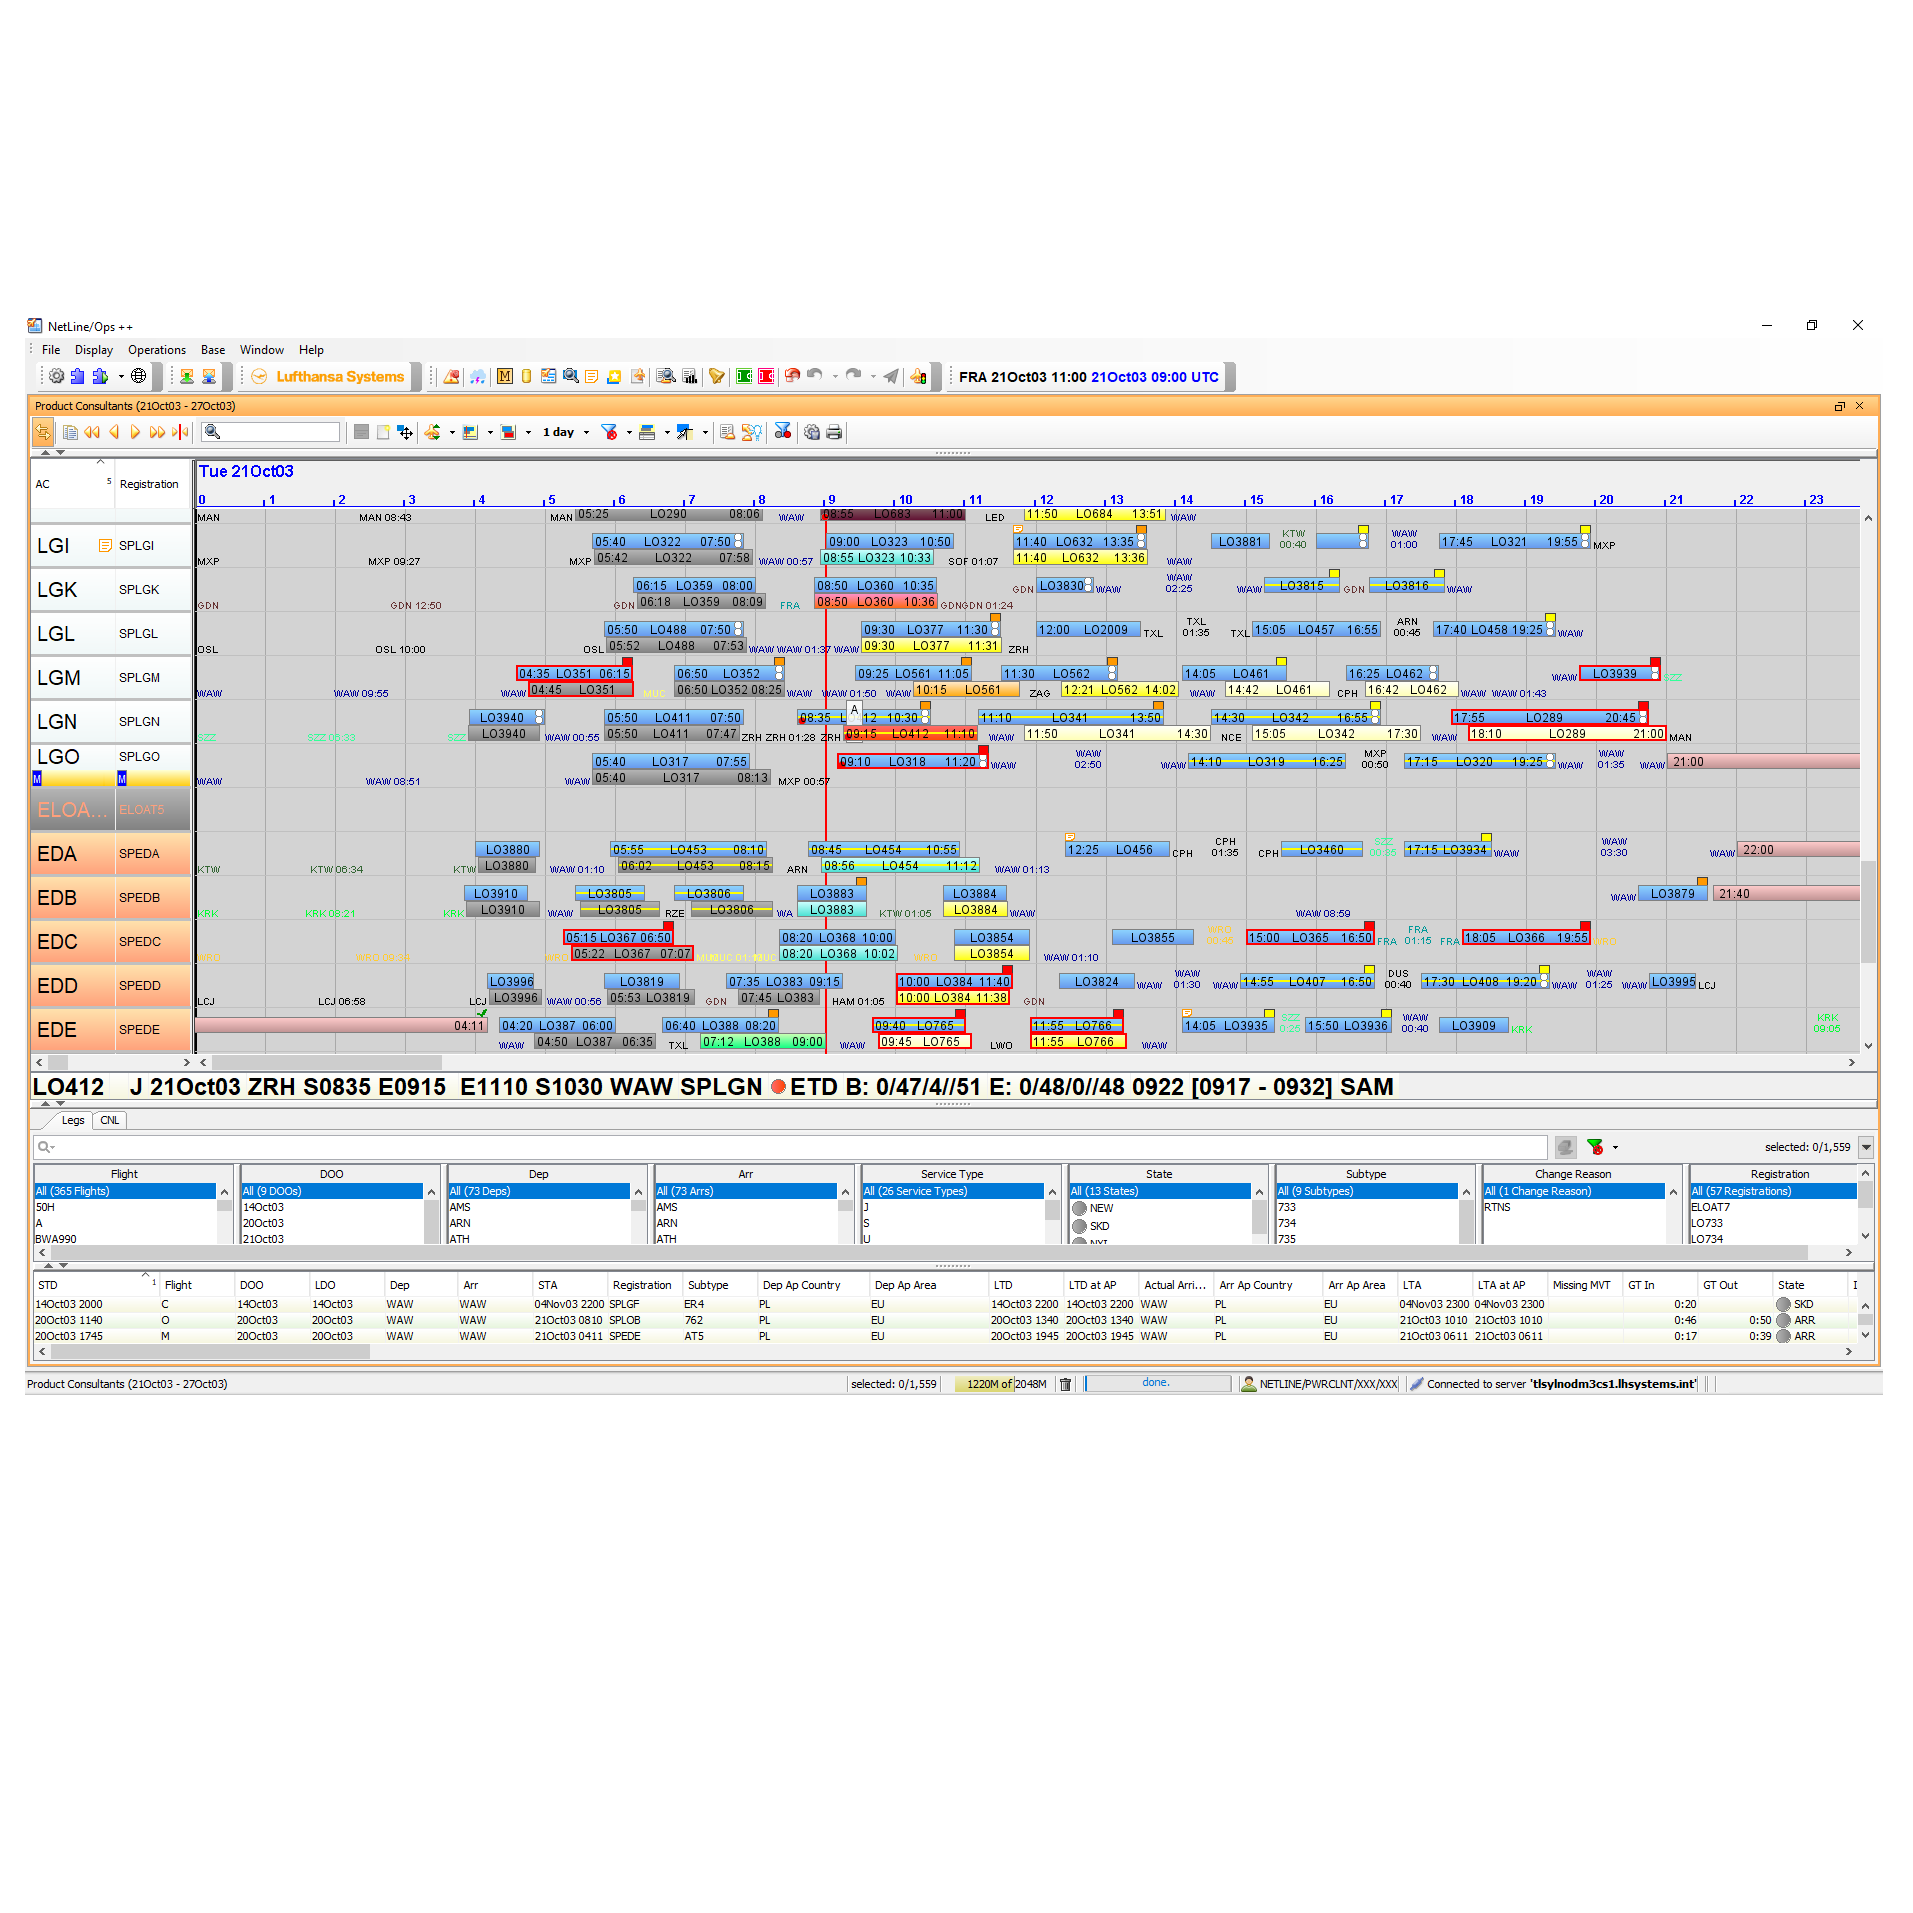
Task: Click the undo arrow icon
Action: (x=813, y=377)
